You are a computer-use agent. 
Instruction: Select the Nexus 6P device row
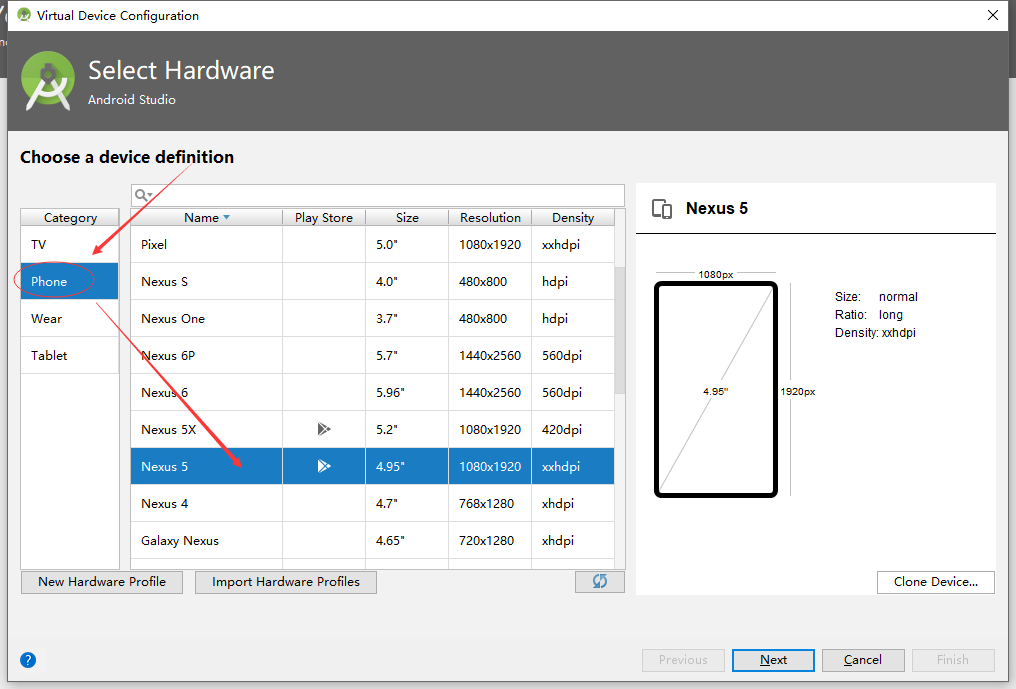(x=373, y=355)
